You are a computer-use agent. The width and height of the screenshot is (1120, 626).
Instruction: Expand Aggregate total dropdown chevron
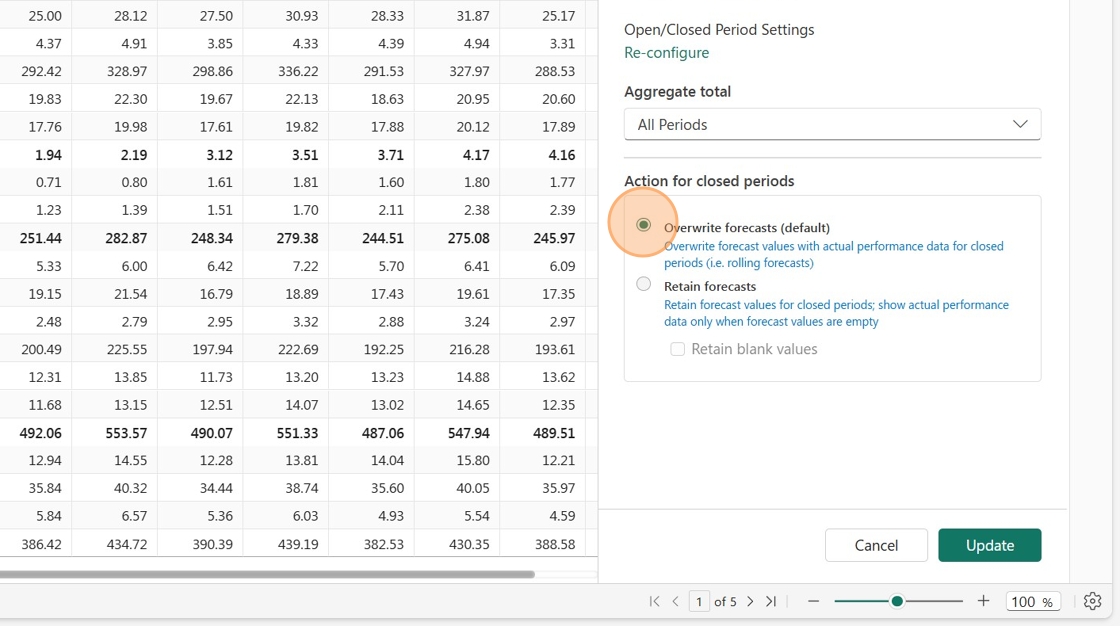click(1020, 124)
